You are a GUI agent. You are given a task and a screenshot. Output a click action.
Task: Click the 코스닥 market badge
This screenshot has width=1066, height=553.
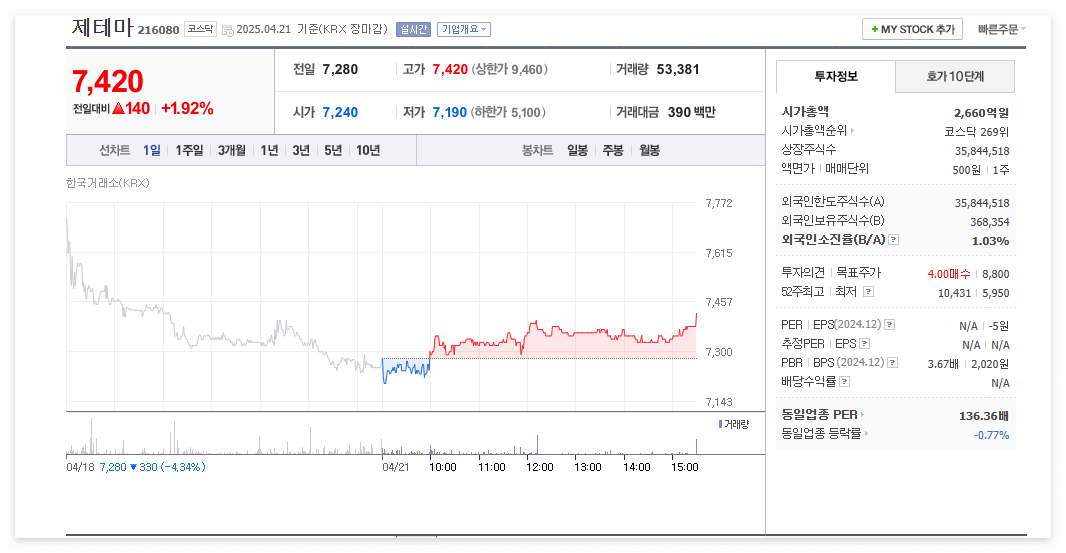click(200, 29)
